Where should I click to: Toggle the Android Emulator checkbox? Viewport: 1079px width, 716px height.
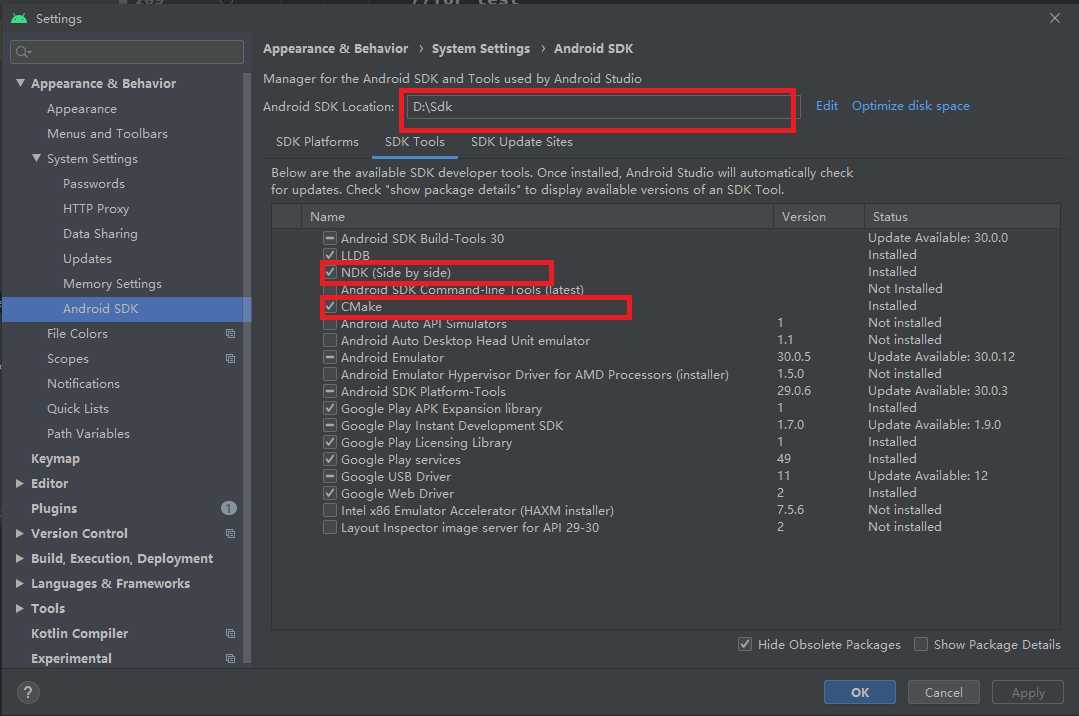click(x=330, y=357)
